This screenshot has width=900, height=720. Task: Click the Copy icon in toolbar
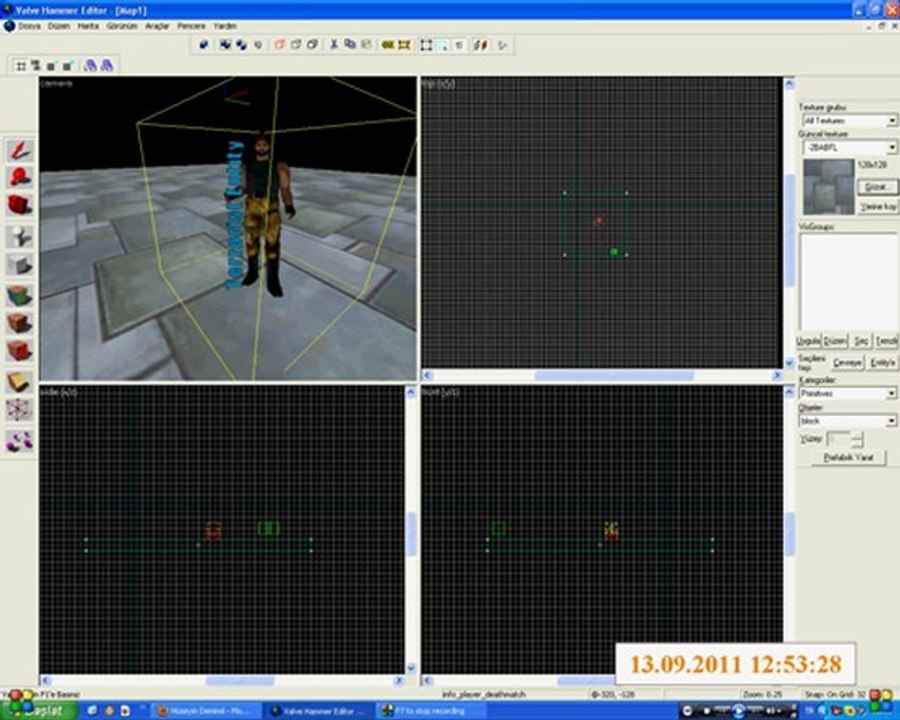click(x=350, y=45)
